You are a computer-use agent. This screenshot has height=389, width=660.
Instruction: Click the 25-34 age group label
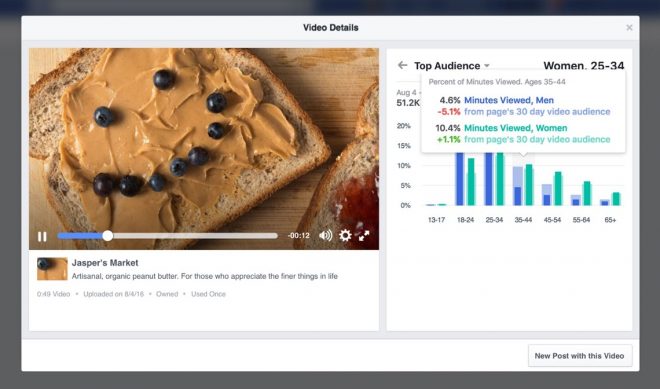tap(494, 220)
